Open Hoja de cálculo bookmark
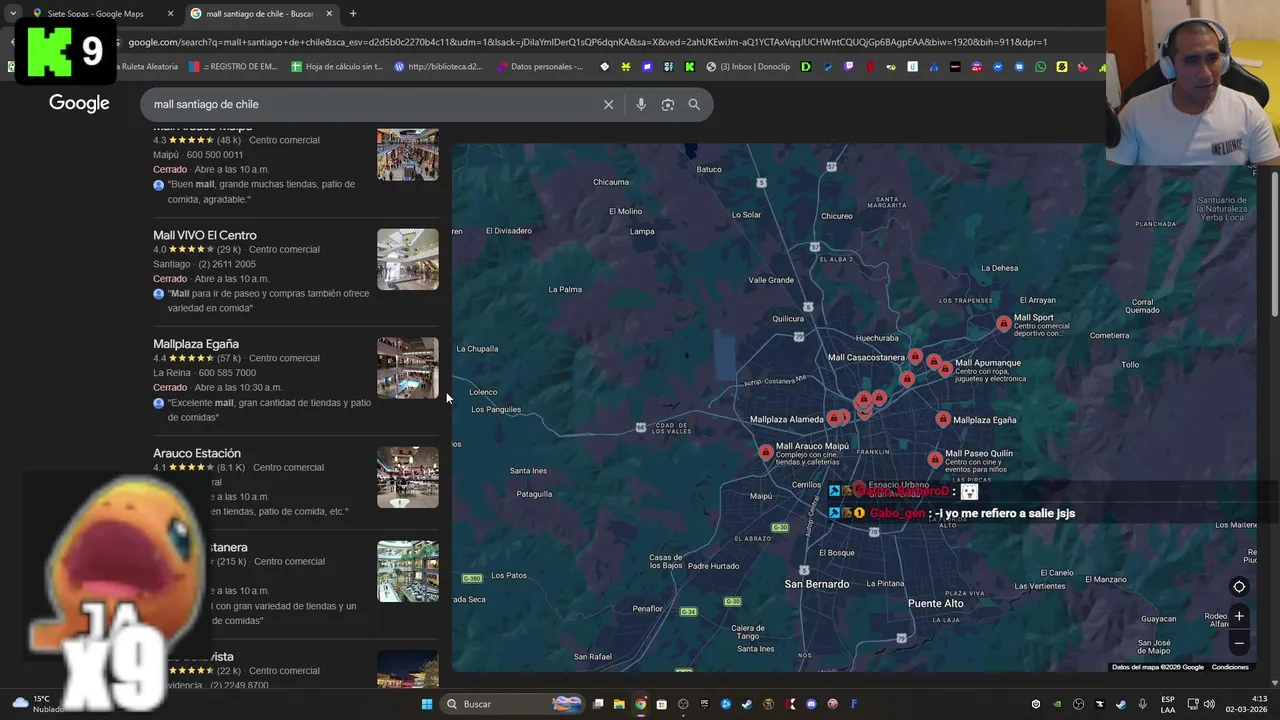The height and width of the screenshot is (720, 1280). tap(338, 67)
